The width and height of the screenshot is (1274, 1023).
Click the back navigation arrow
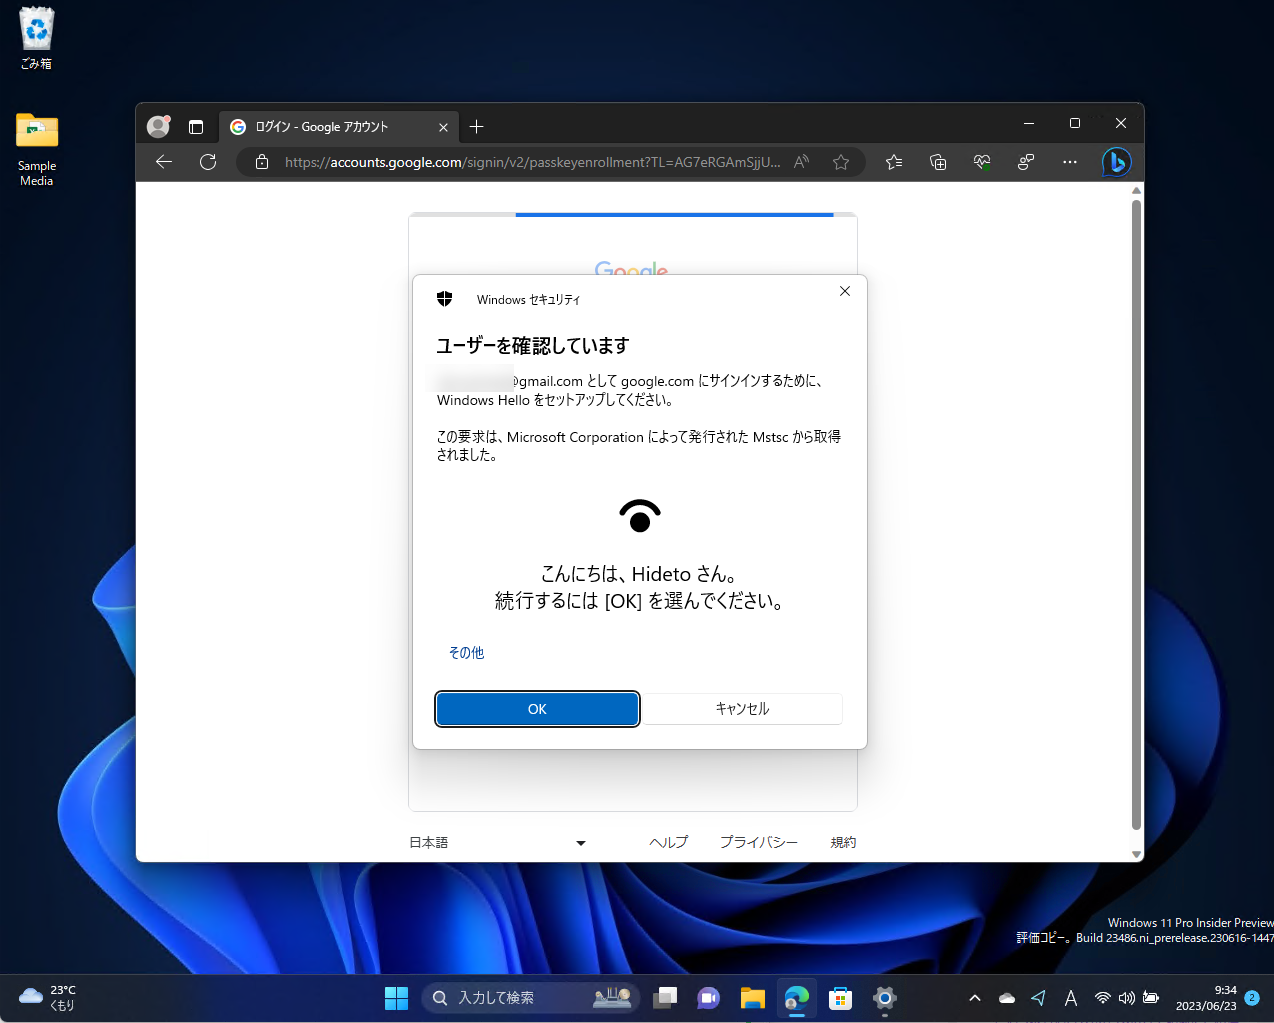pos(163,162)
